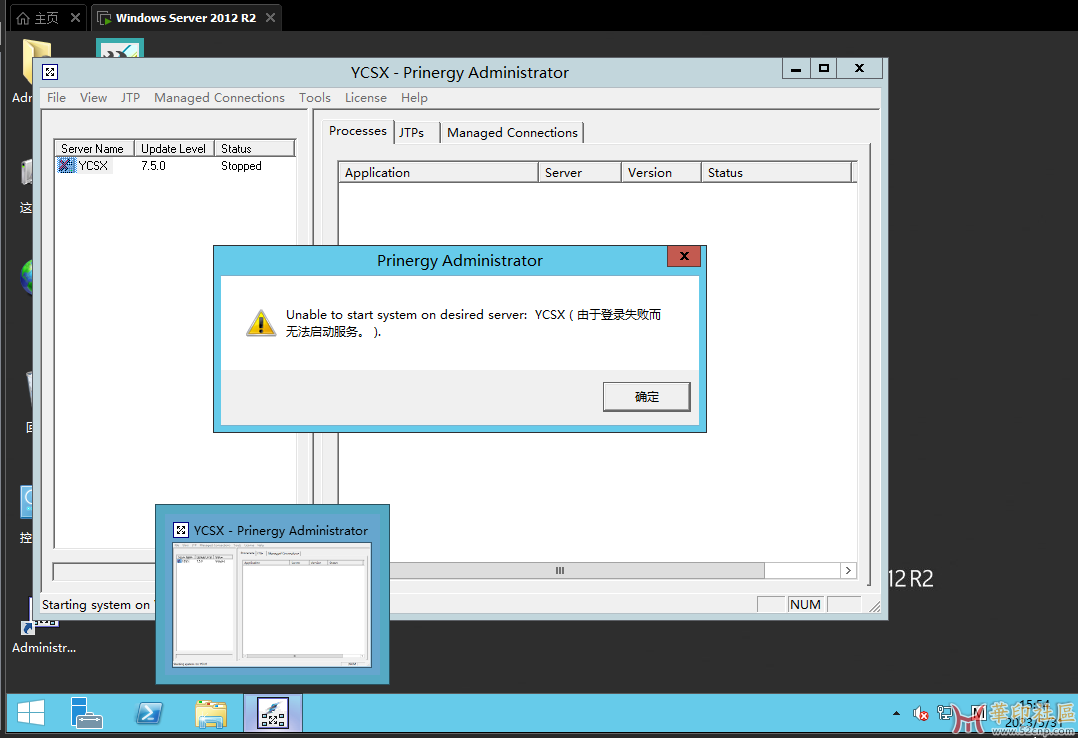Show hidden system tray icons arrow
1078x738 pixels.
click(896, 713)
